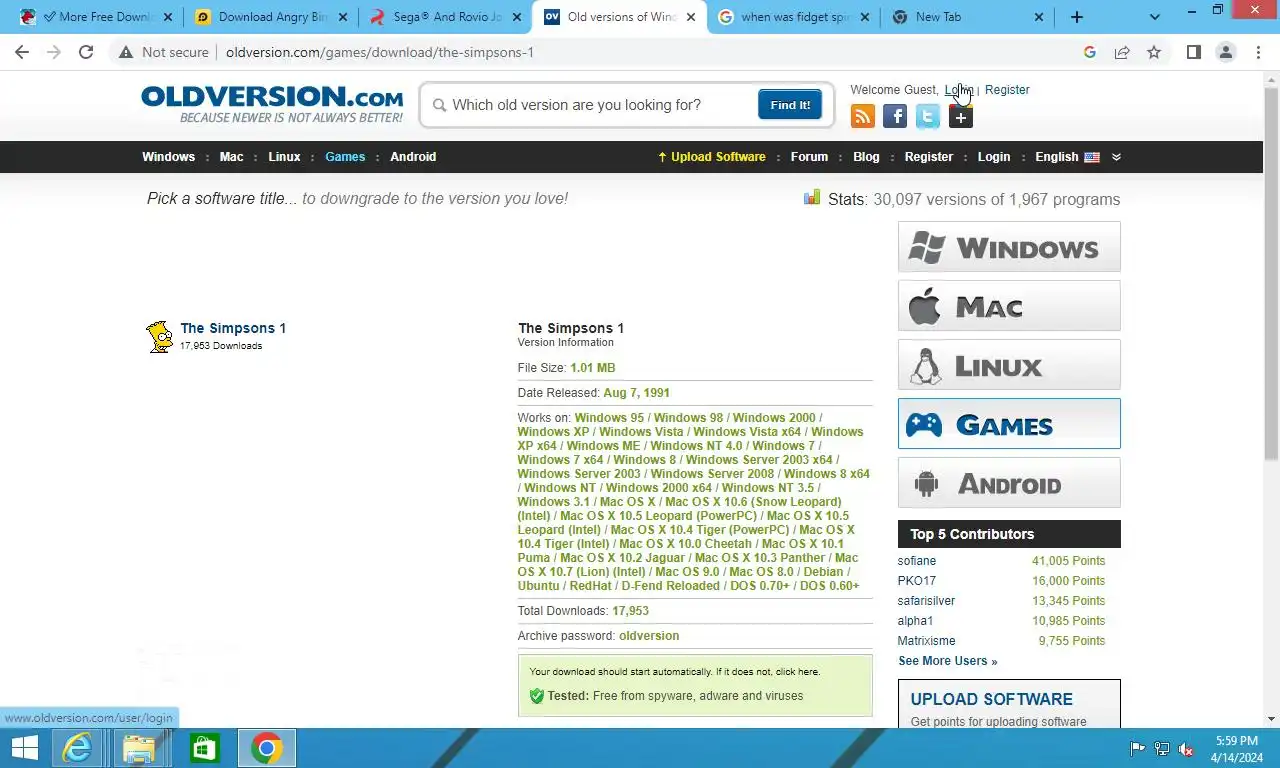Click the Find It! button
The image size is (1280, 768).
[790, 105]
